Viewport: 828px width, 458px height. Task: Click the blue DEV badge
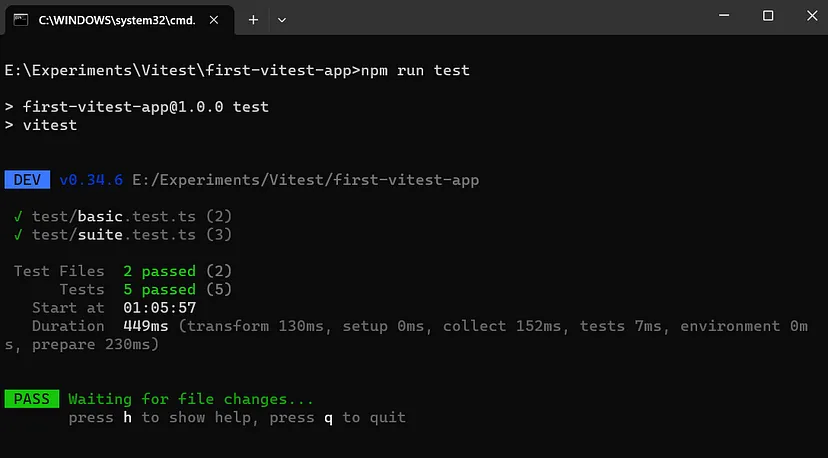pyautogui.click(x=27, y=180)
